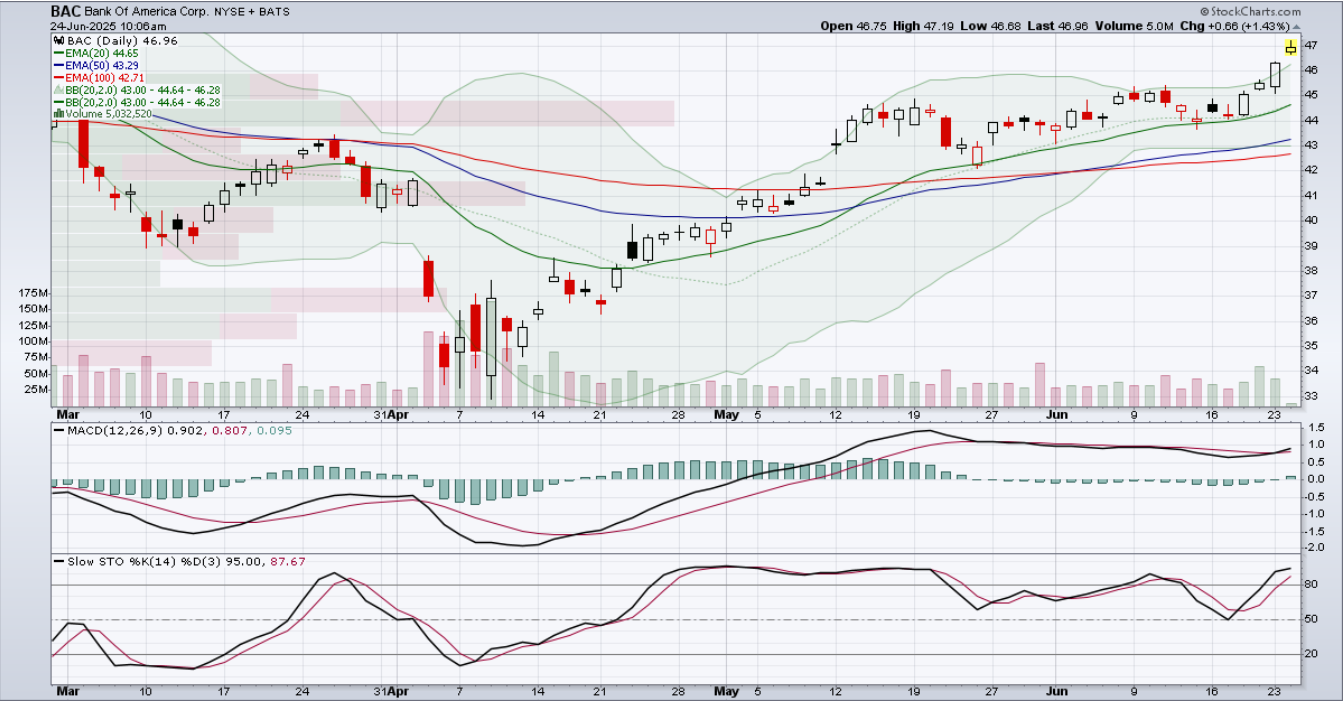
Task: Click the 80 level on Stochastic axis
Action: pos(1310,585)
